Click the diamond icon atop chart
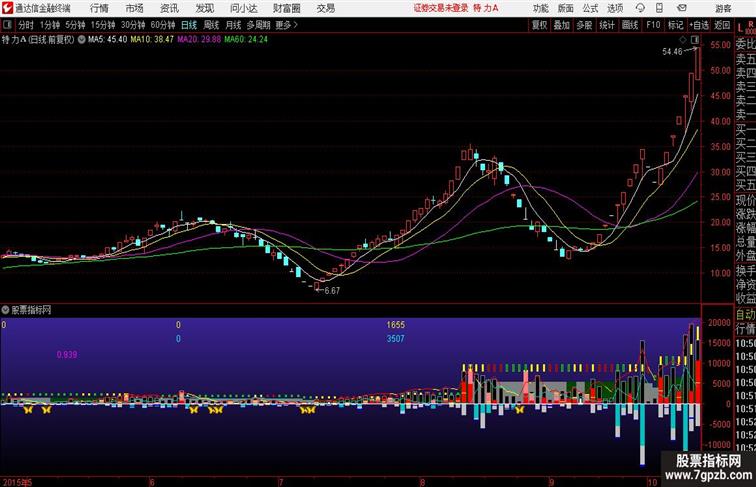Viewport: 756px width, 487px height. coord(682,40)
